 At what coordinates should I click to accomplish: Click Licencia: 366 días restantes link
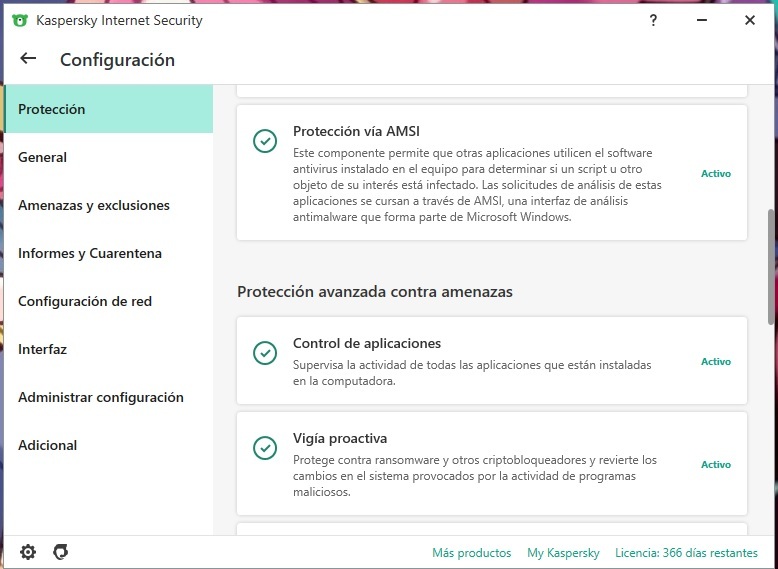[x=686, y=553]
